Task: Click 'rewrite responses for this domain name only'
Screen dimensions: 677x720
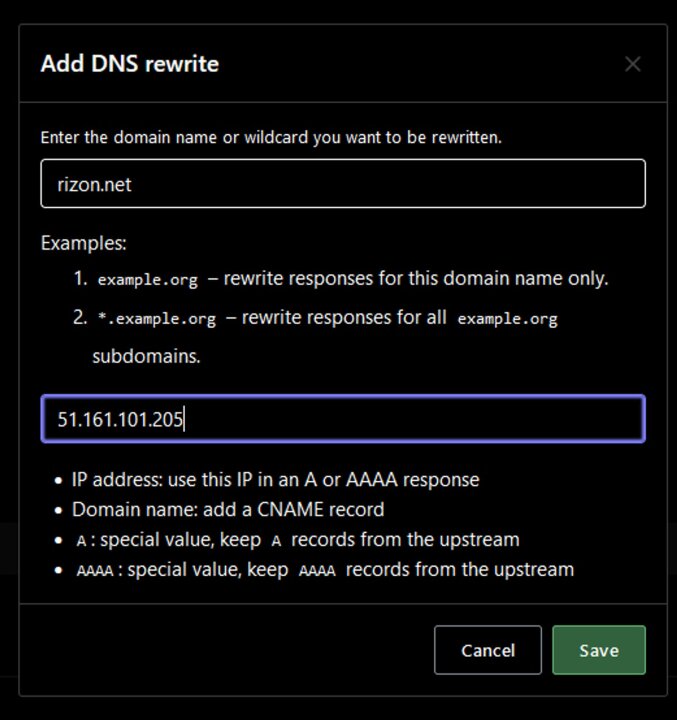Action: pos(416,278)
